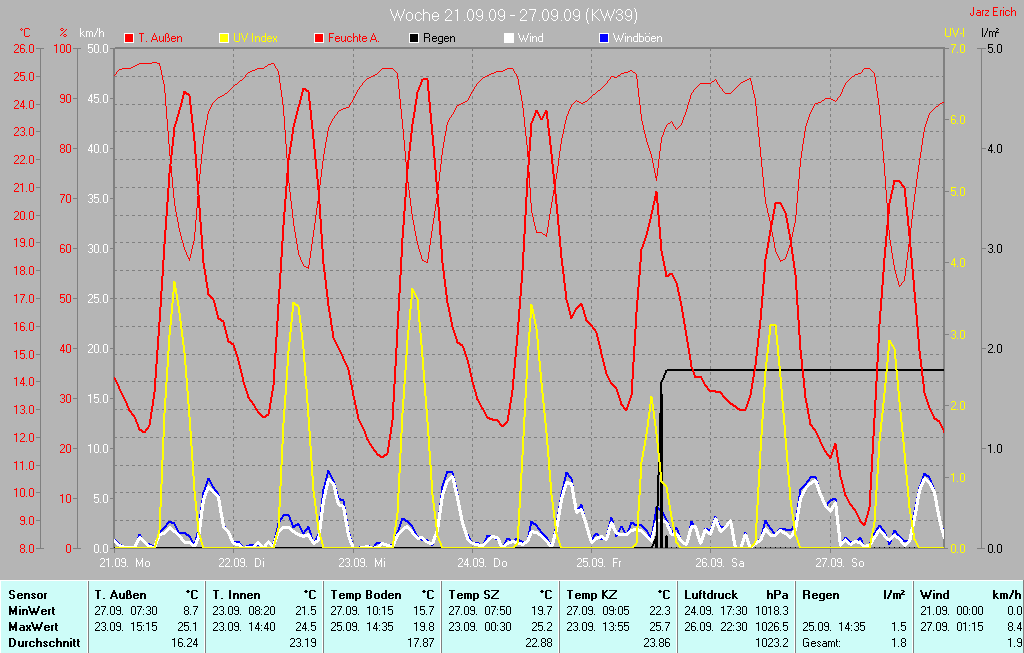Click the Temp SZ maximum 25.2
1024x653 pixels.
coord(542,627)
